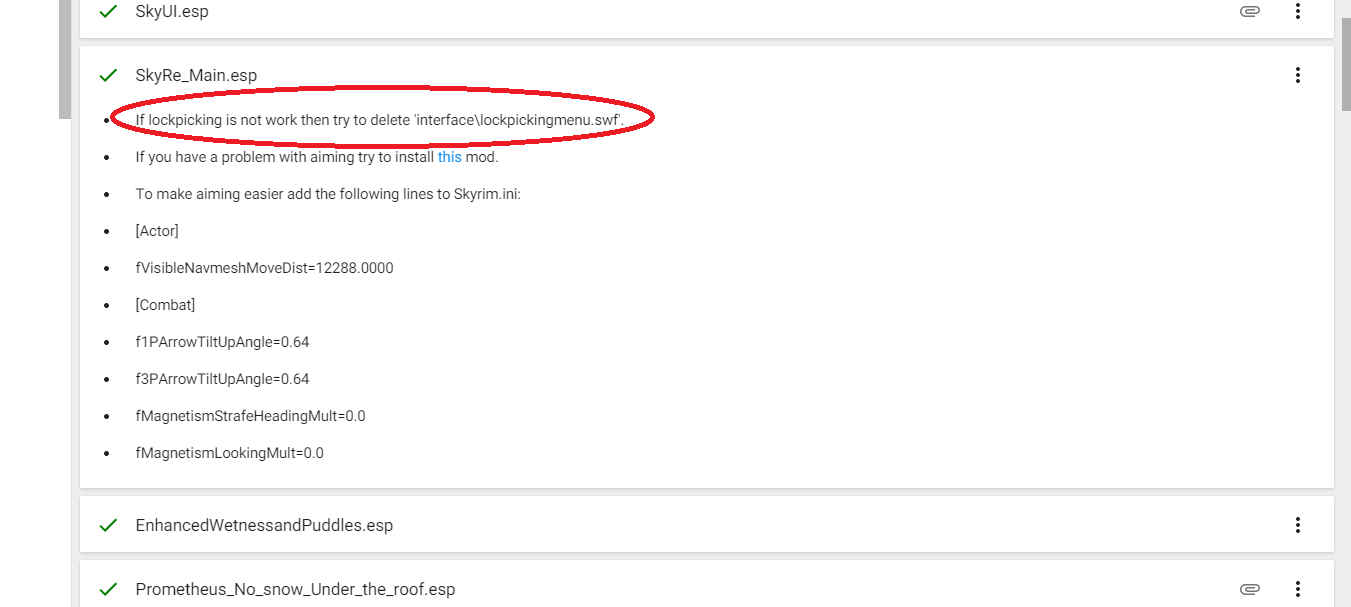Screen dimensions: 1351x607
Task: Open the three-dot menu for SkyRe_Main.esp
Action: pos(1297,75)
